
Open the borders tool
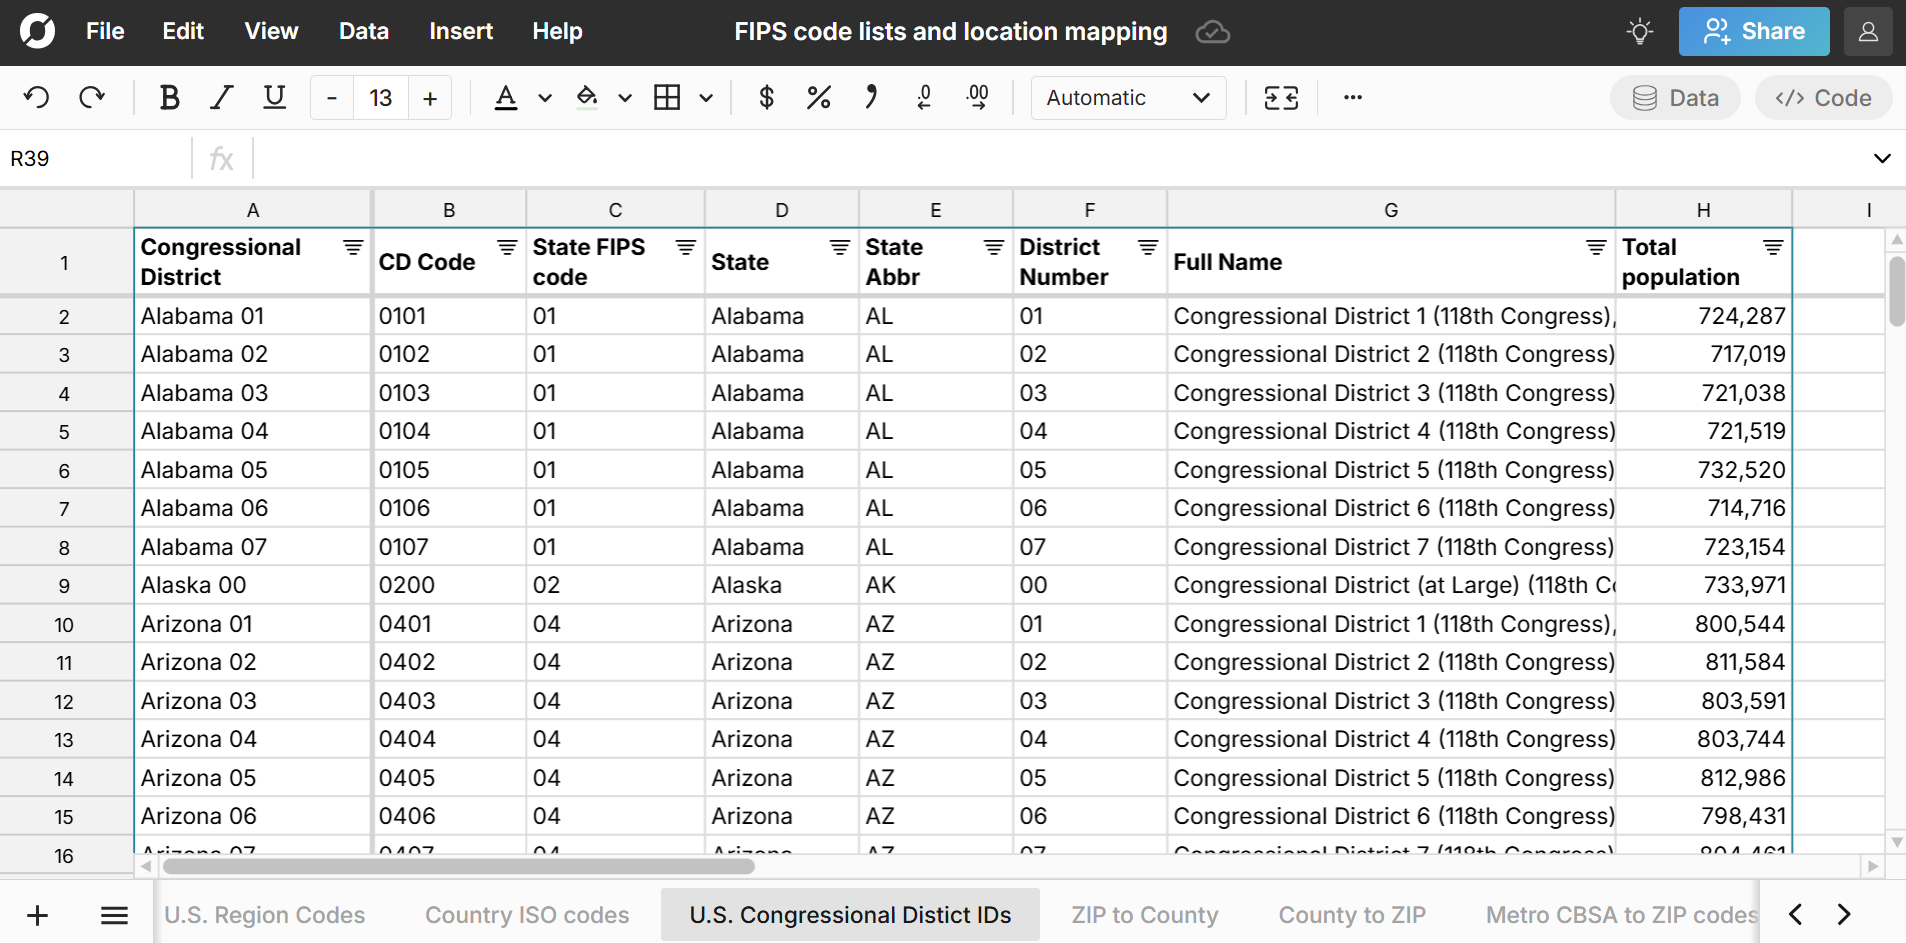coord(667,98)
